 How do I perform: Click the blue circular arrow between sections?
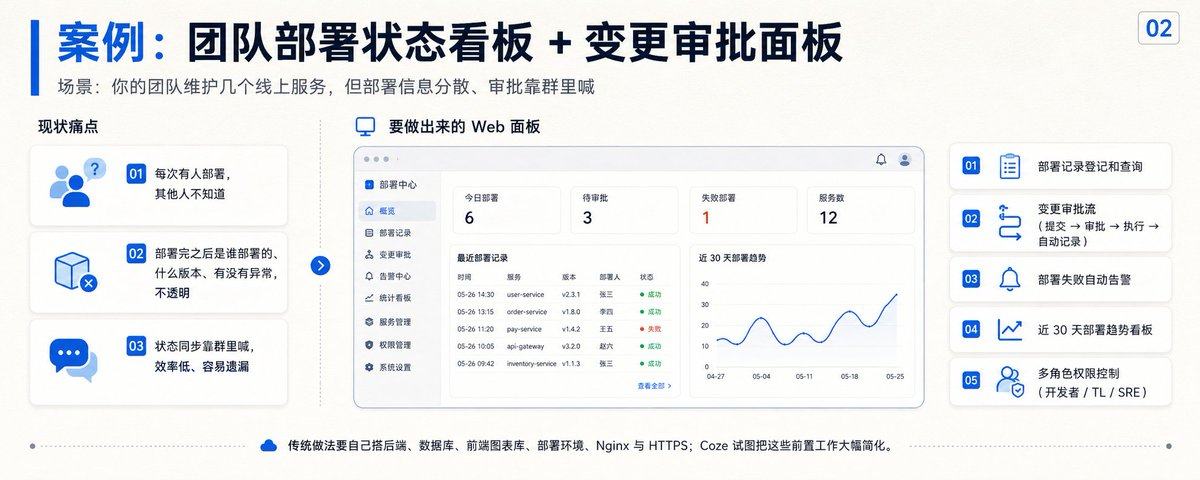(320, 265)
